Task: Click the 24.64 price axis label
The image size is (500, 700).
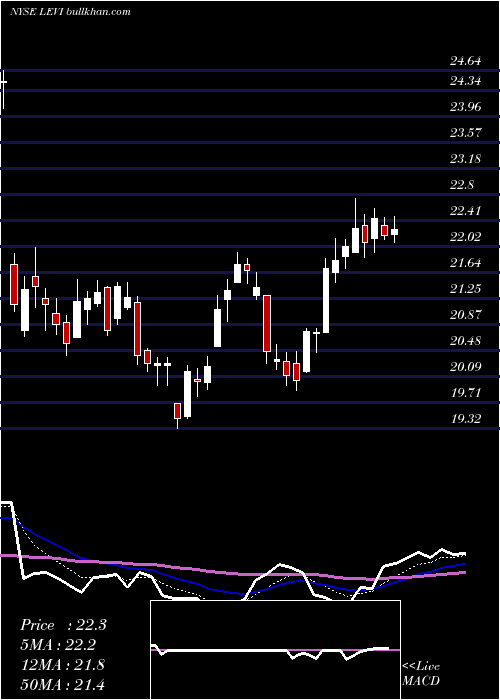Action: tap(465, 61)
